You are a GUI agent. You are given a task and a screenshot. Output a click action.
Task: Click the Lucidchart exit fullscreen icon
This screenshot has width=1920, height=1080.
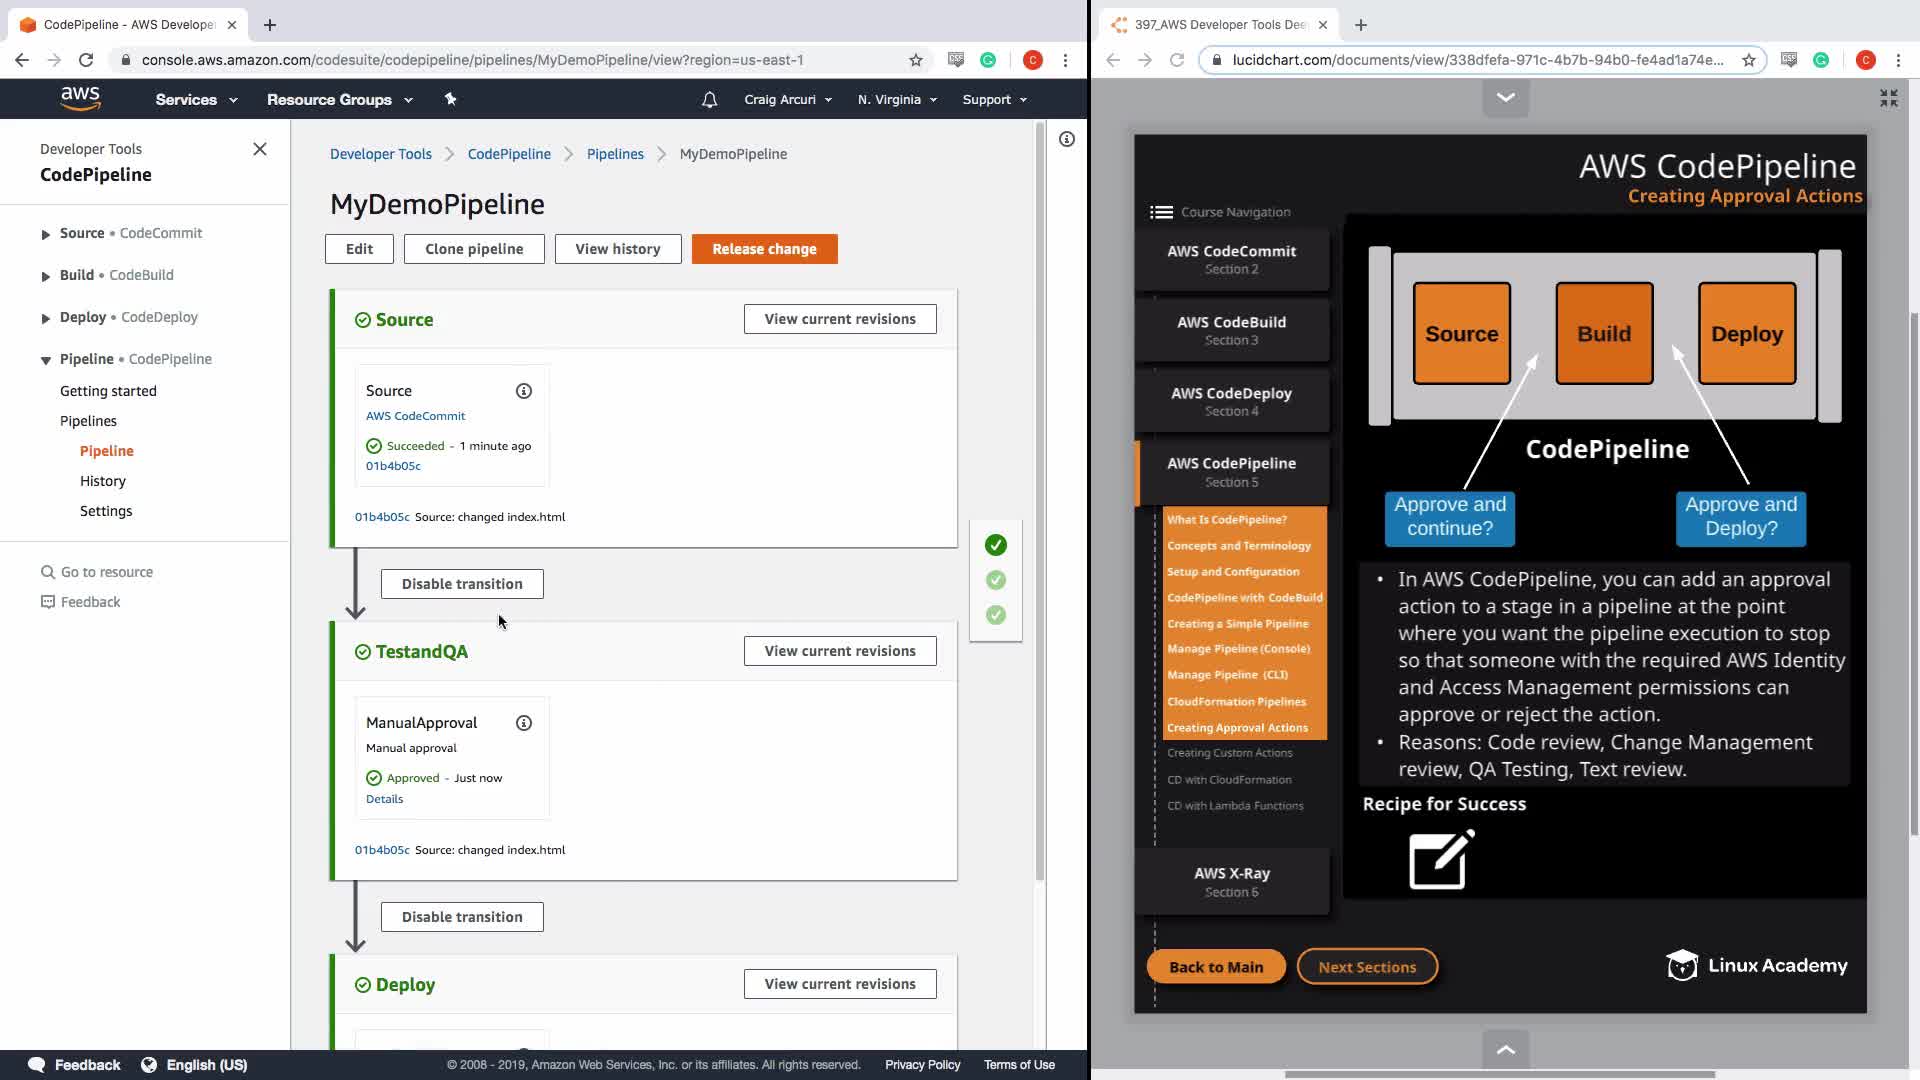[1888, 98]
